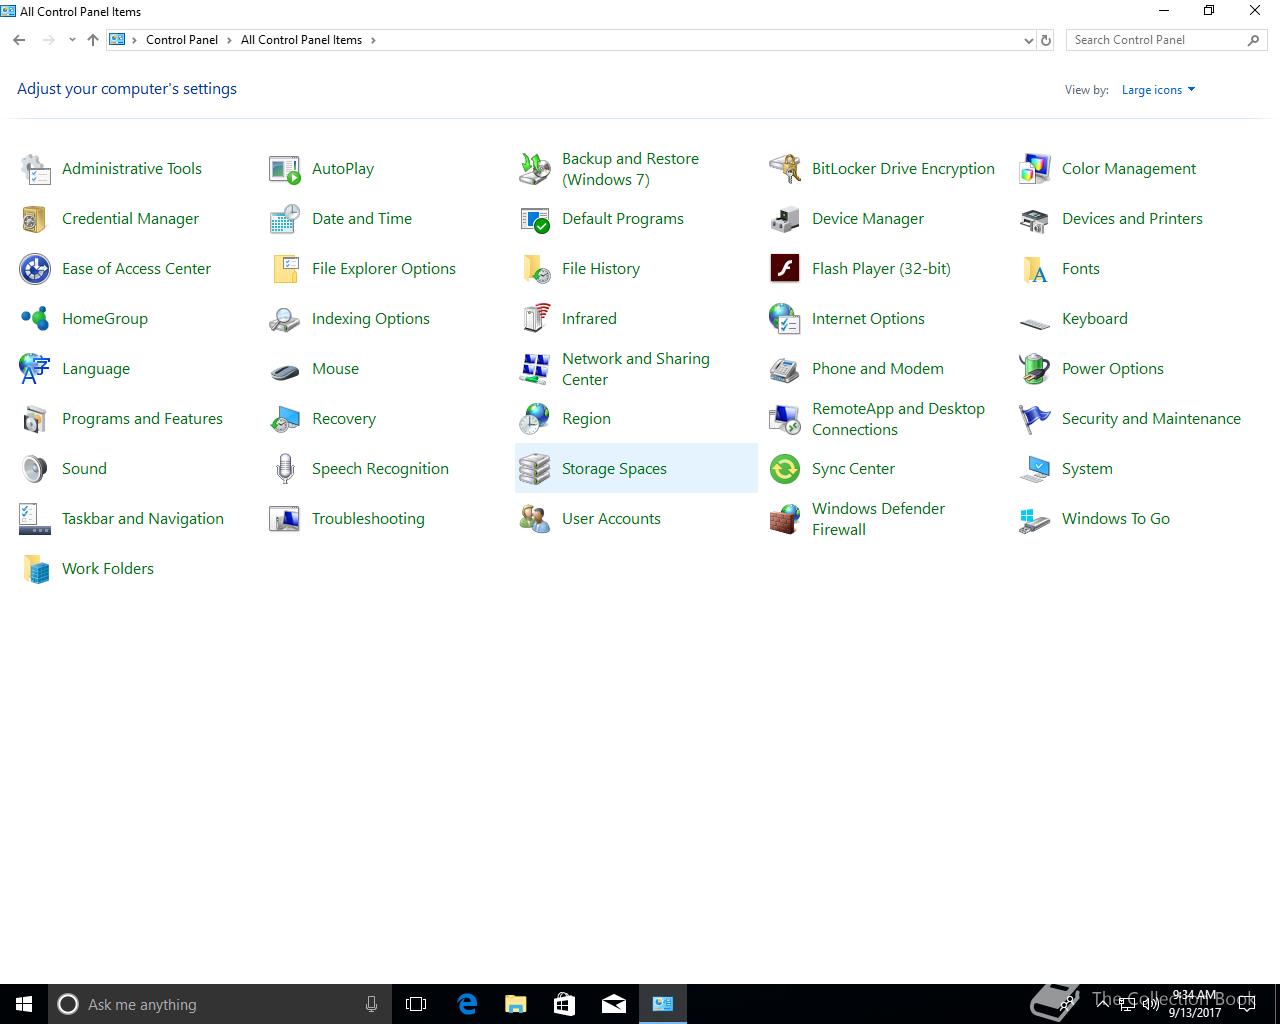Open the Region link
The height and width of the screenshot is (1024, 1280).
pyautogui.click(x=586, y=419)
